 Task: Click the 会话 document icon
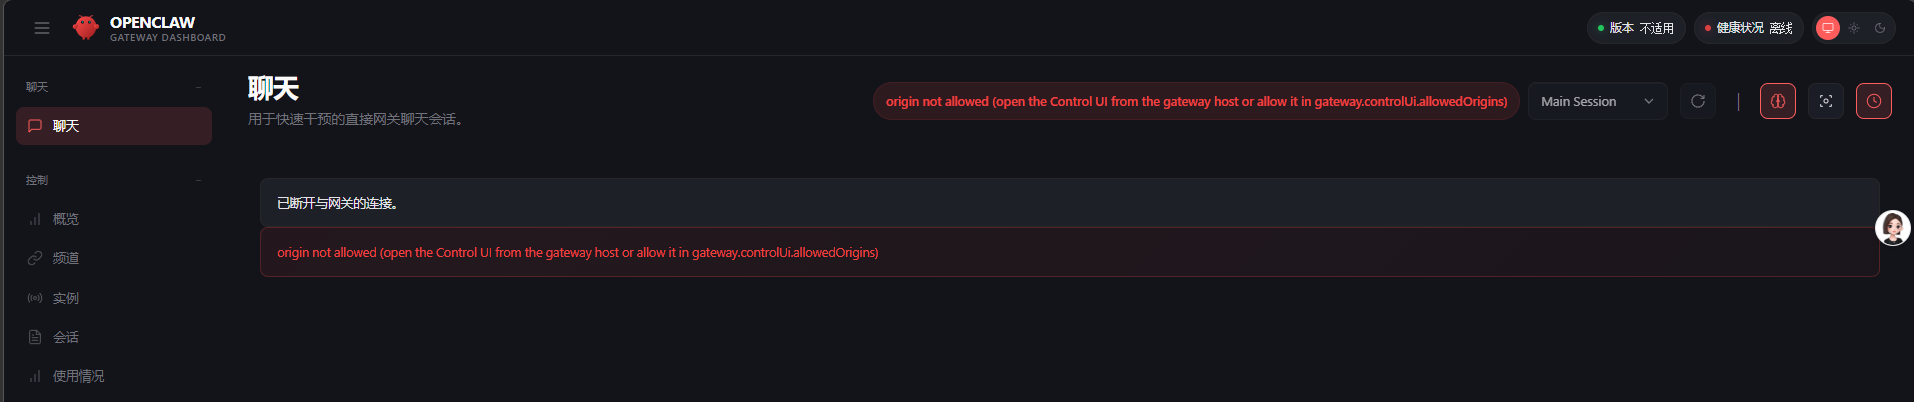point(35,337)
